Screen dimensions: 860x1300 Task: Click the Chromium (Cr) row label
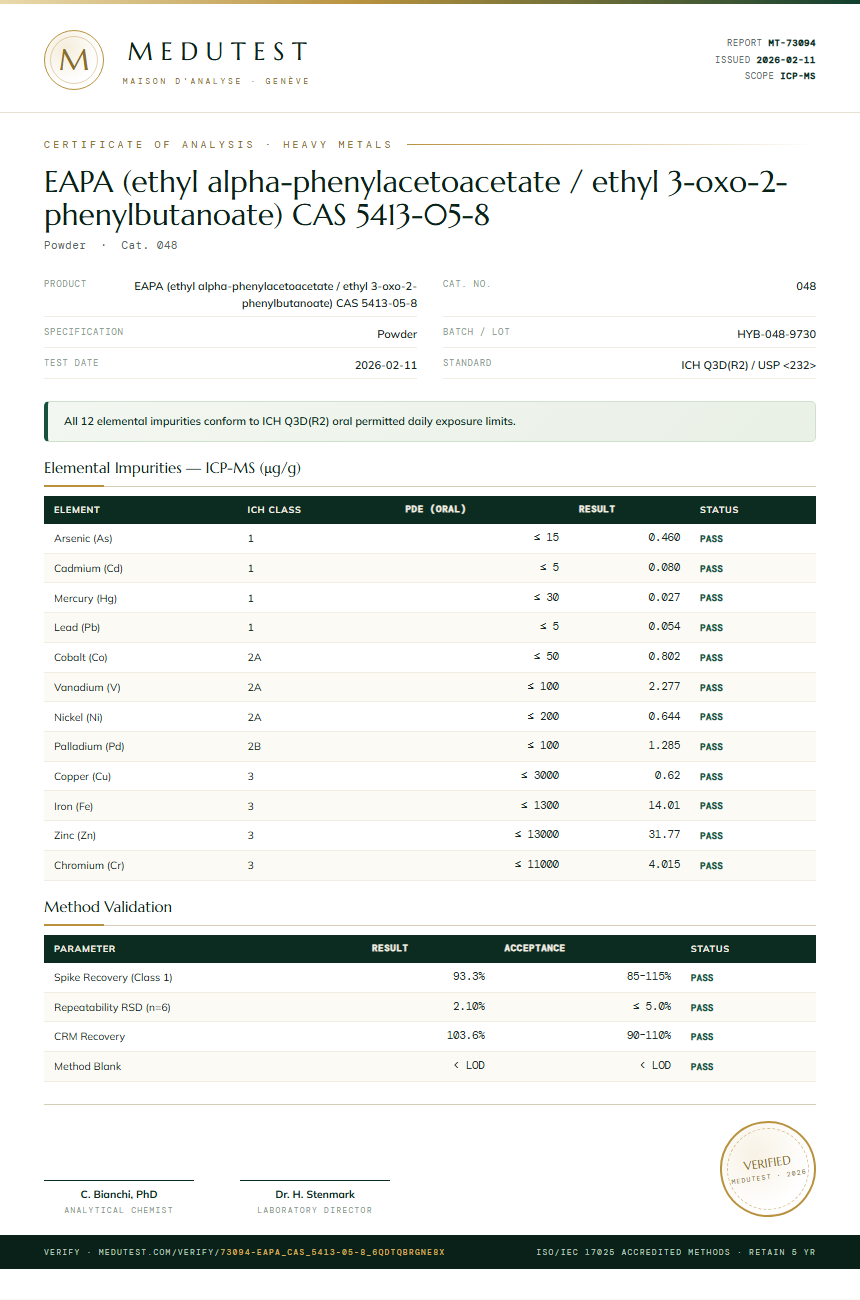click(89, 866)
